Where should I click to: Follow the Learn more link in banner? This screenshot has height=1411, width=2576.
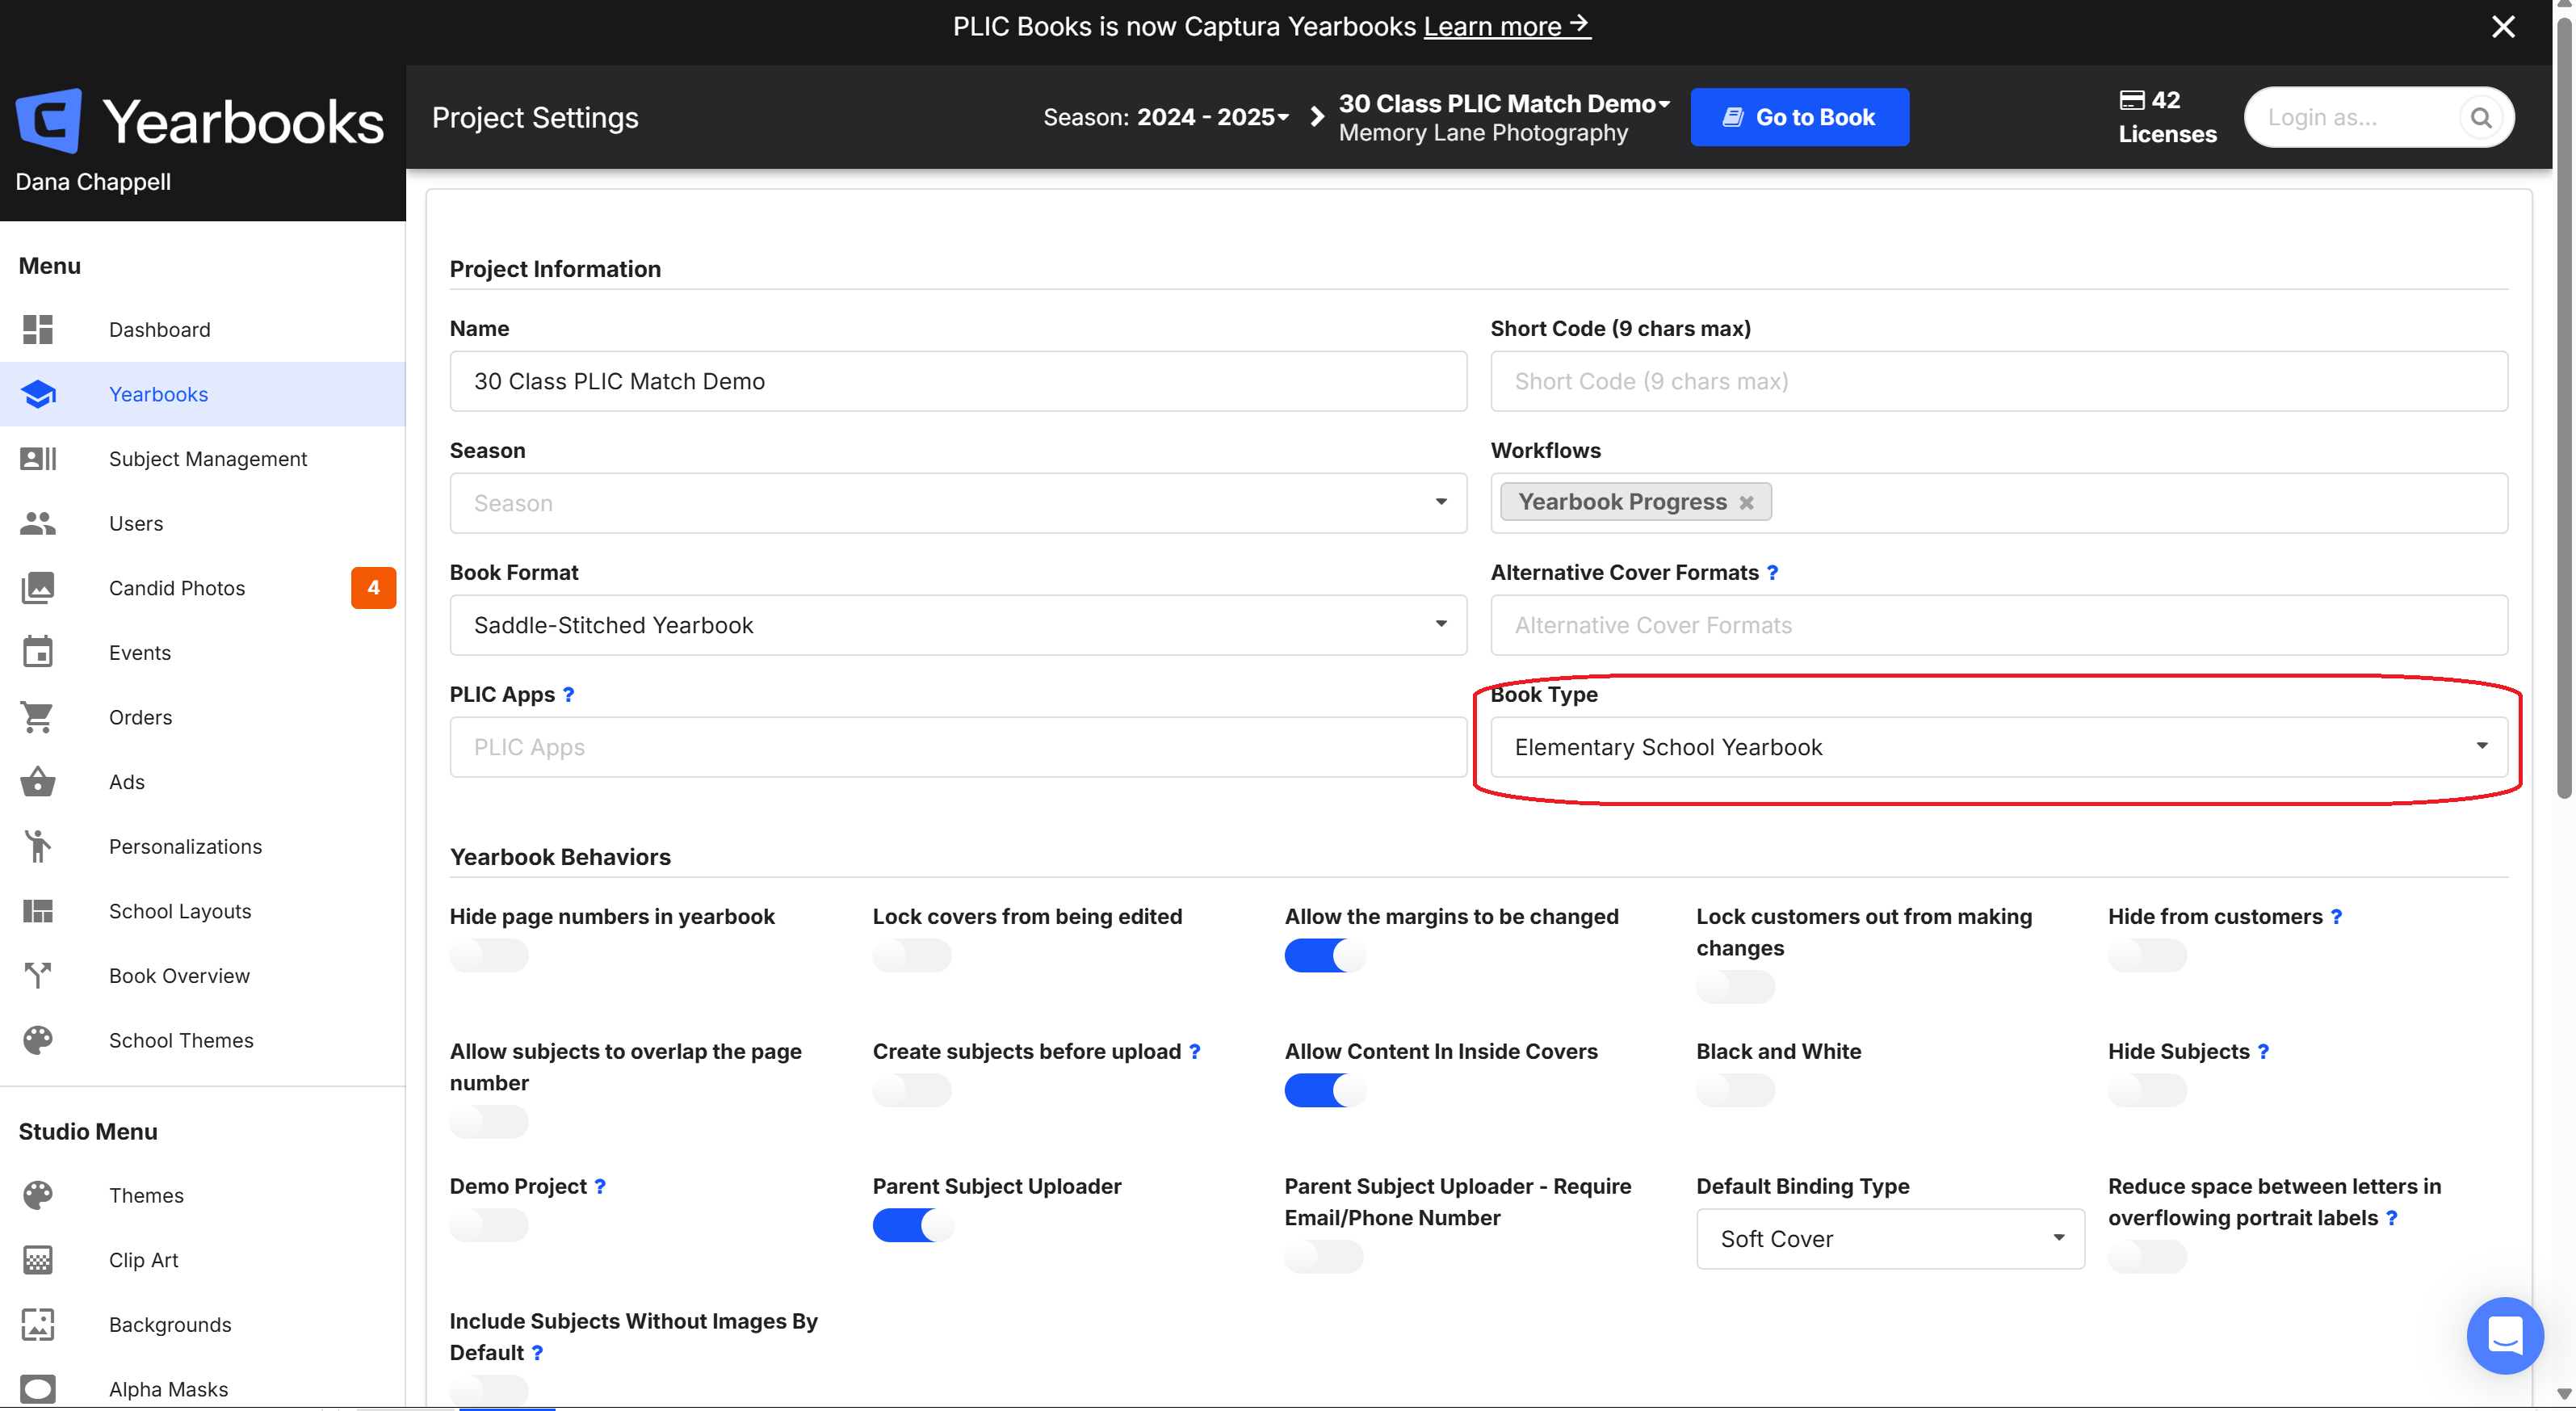1507,26
